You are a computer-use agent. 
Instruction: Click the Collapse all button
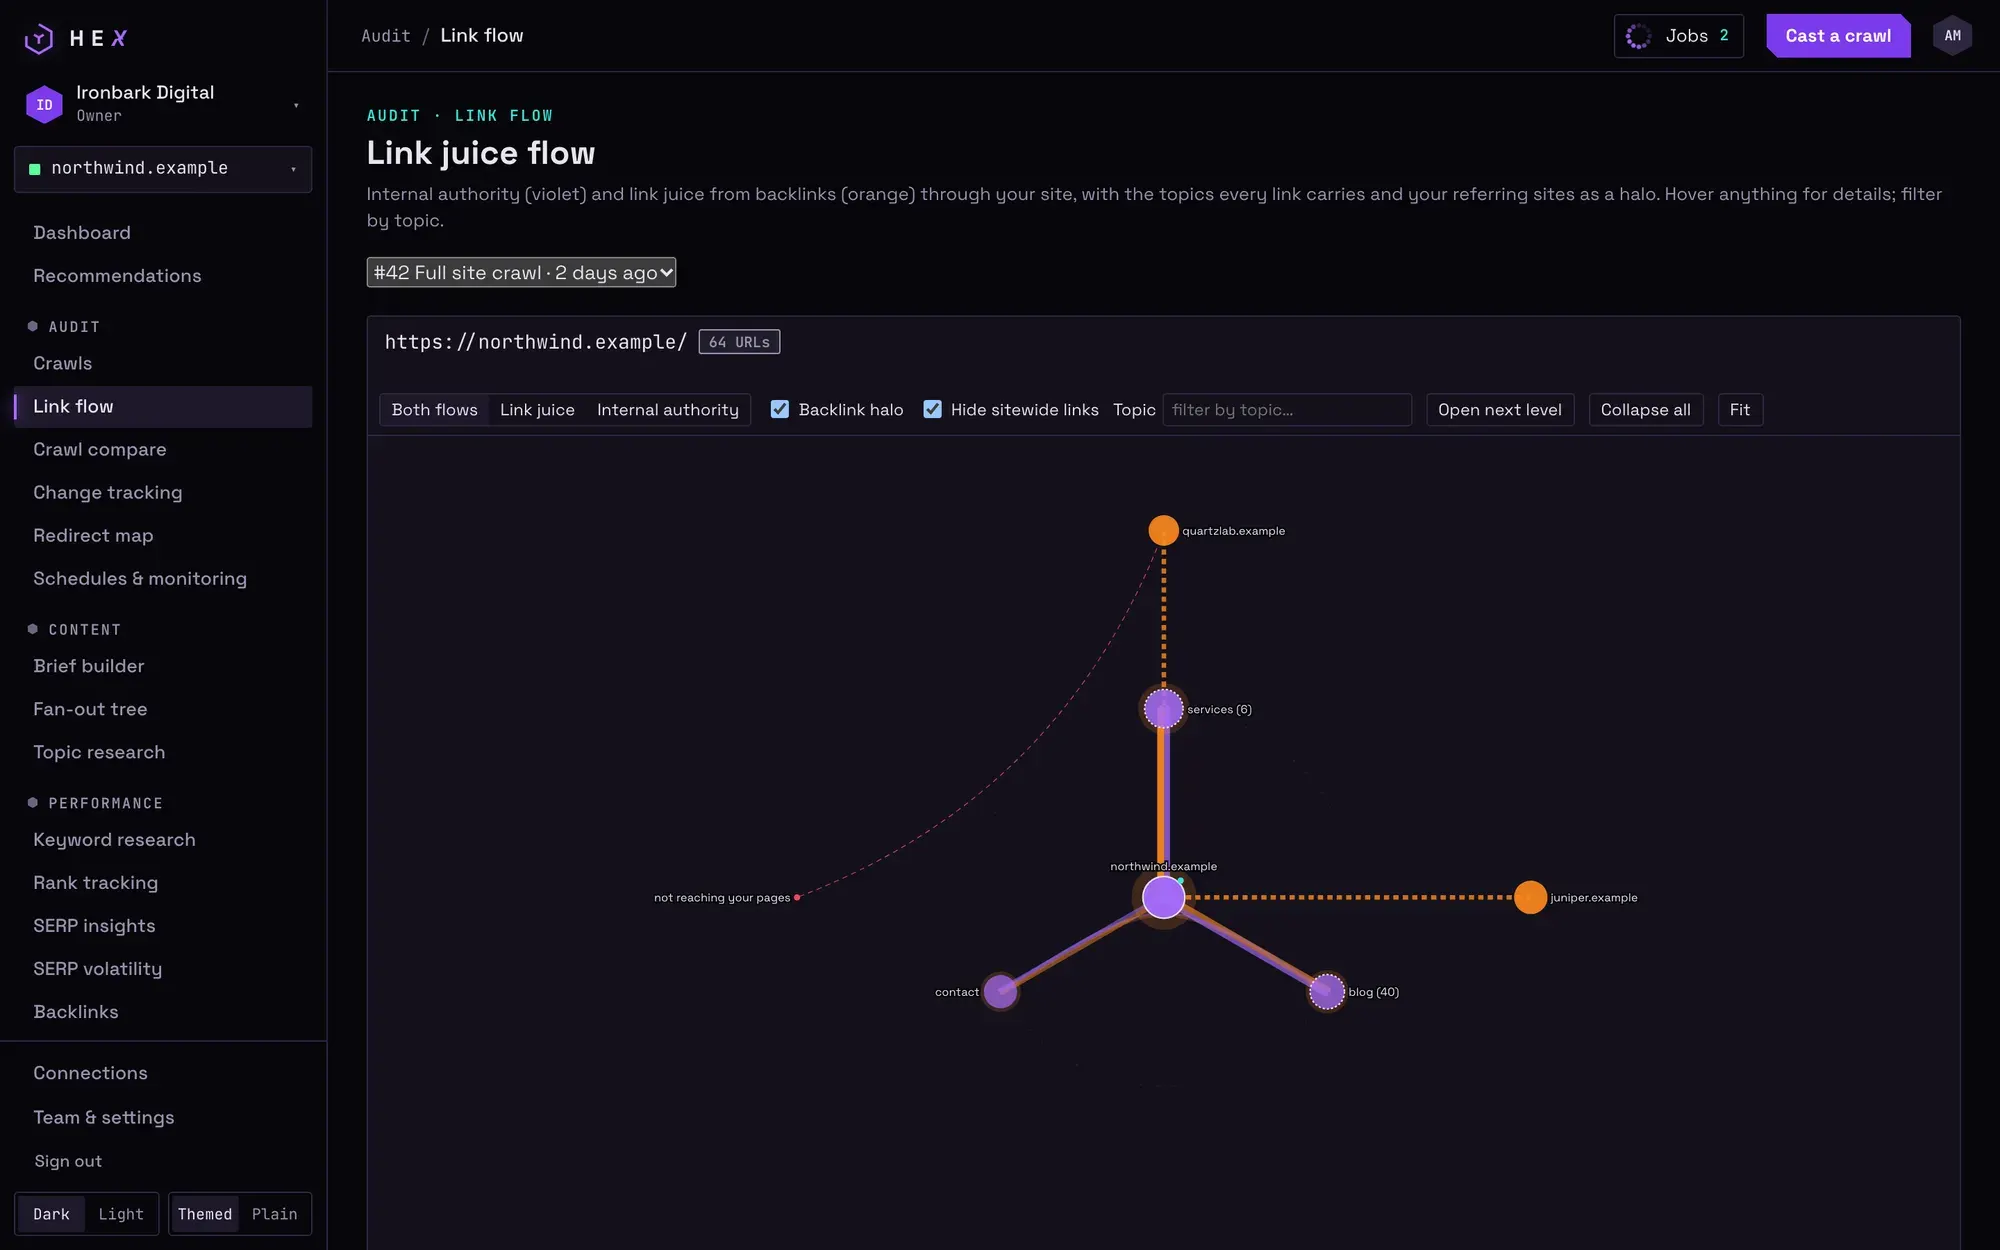(x=1646, y=409)
